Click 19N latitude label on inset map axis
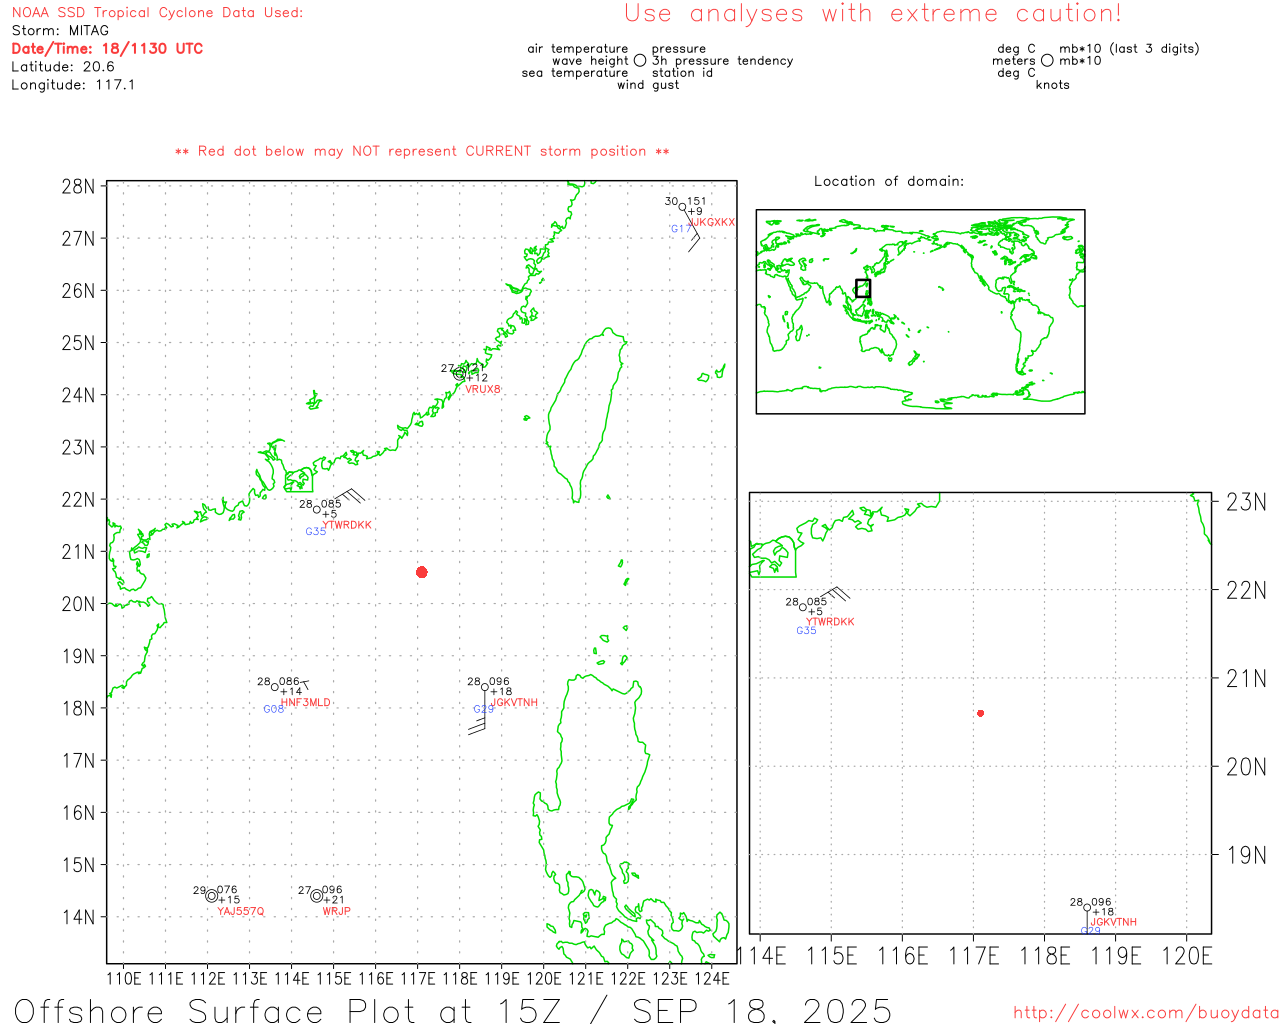 coord(1247,855)
